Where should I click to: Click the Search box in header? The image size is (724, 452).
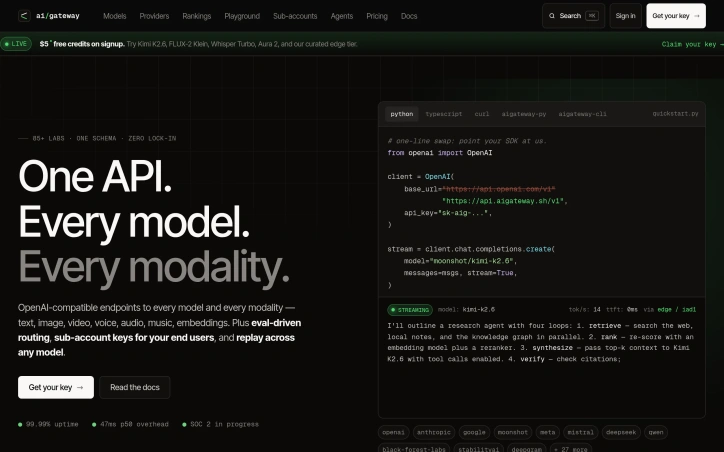[573, 16]
